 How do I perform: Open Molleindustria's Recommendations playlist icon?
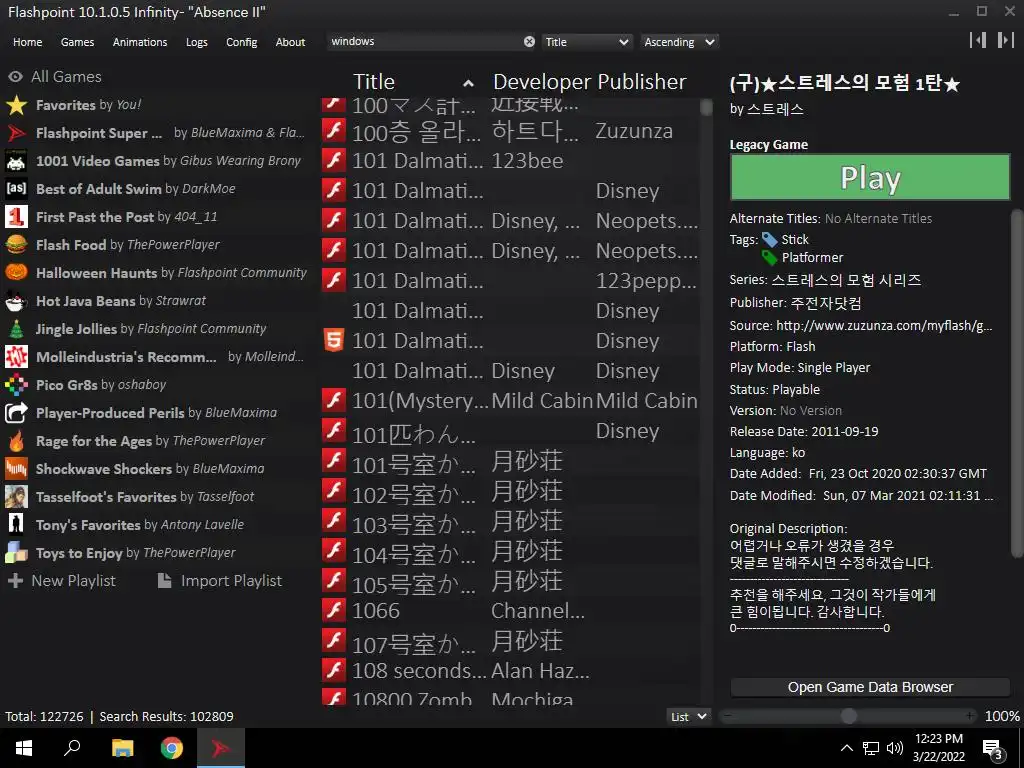(x=16, y=357)
